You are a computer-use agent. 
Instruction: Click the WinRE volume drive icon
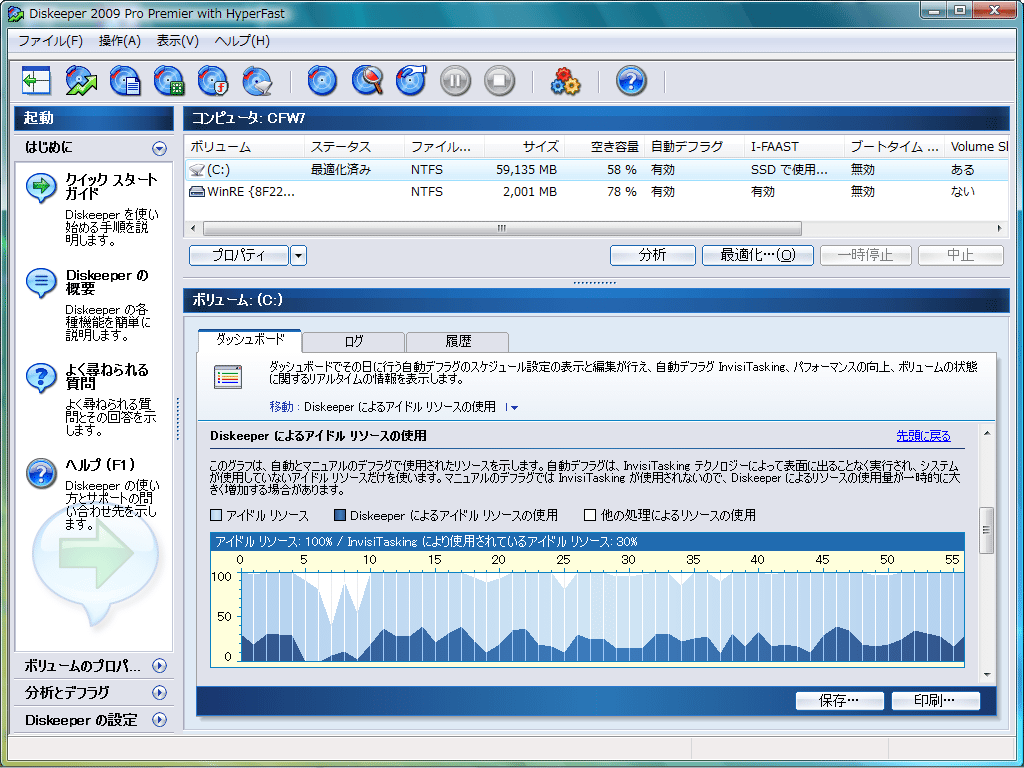pos(197,192)
